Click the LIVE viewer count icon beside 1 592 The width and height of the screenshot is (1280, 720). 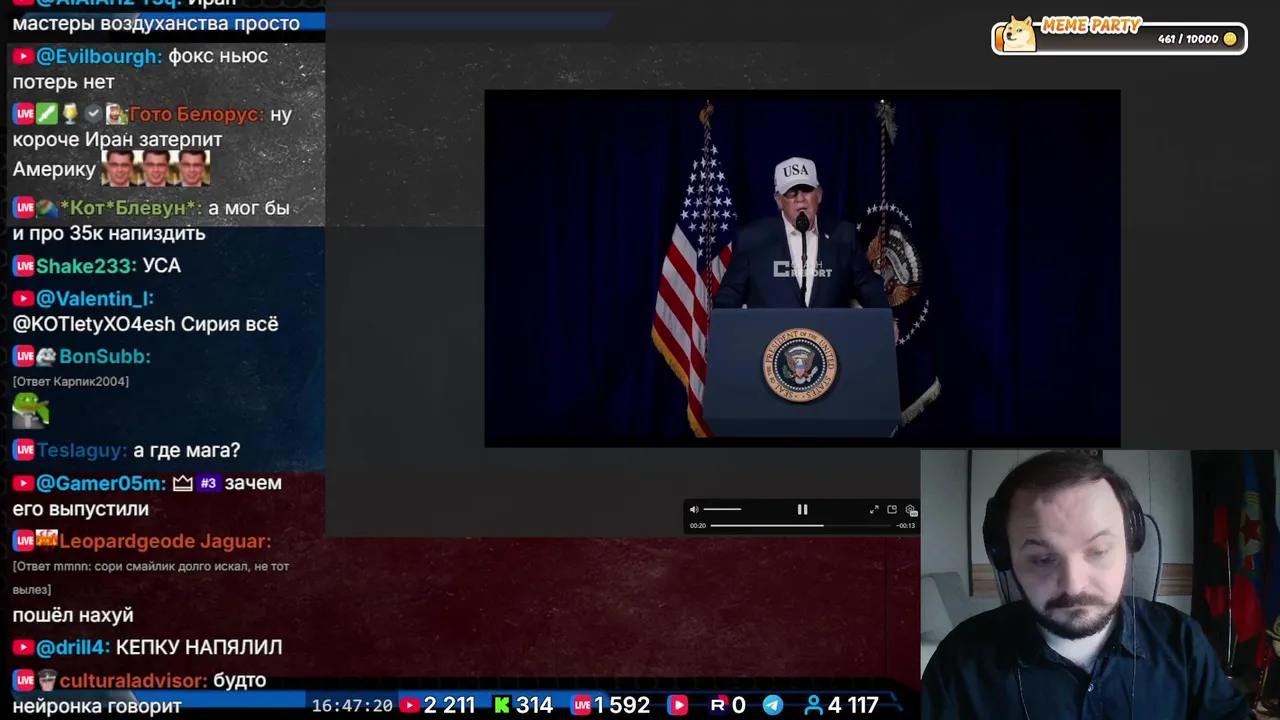pos(581,705)
